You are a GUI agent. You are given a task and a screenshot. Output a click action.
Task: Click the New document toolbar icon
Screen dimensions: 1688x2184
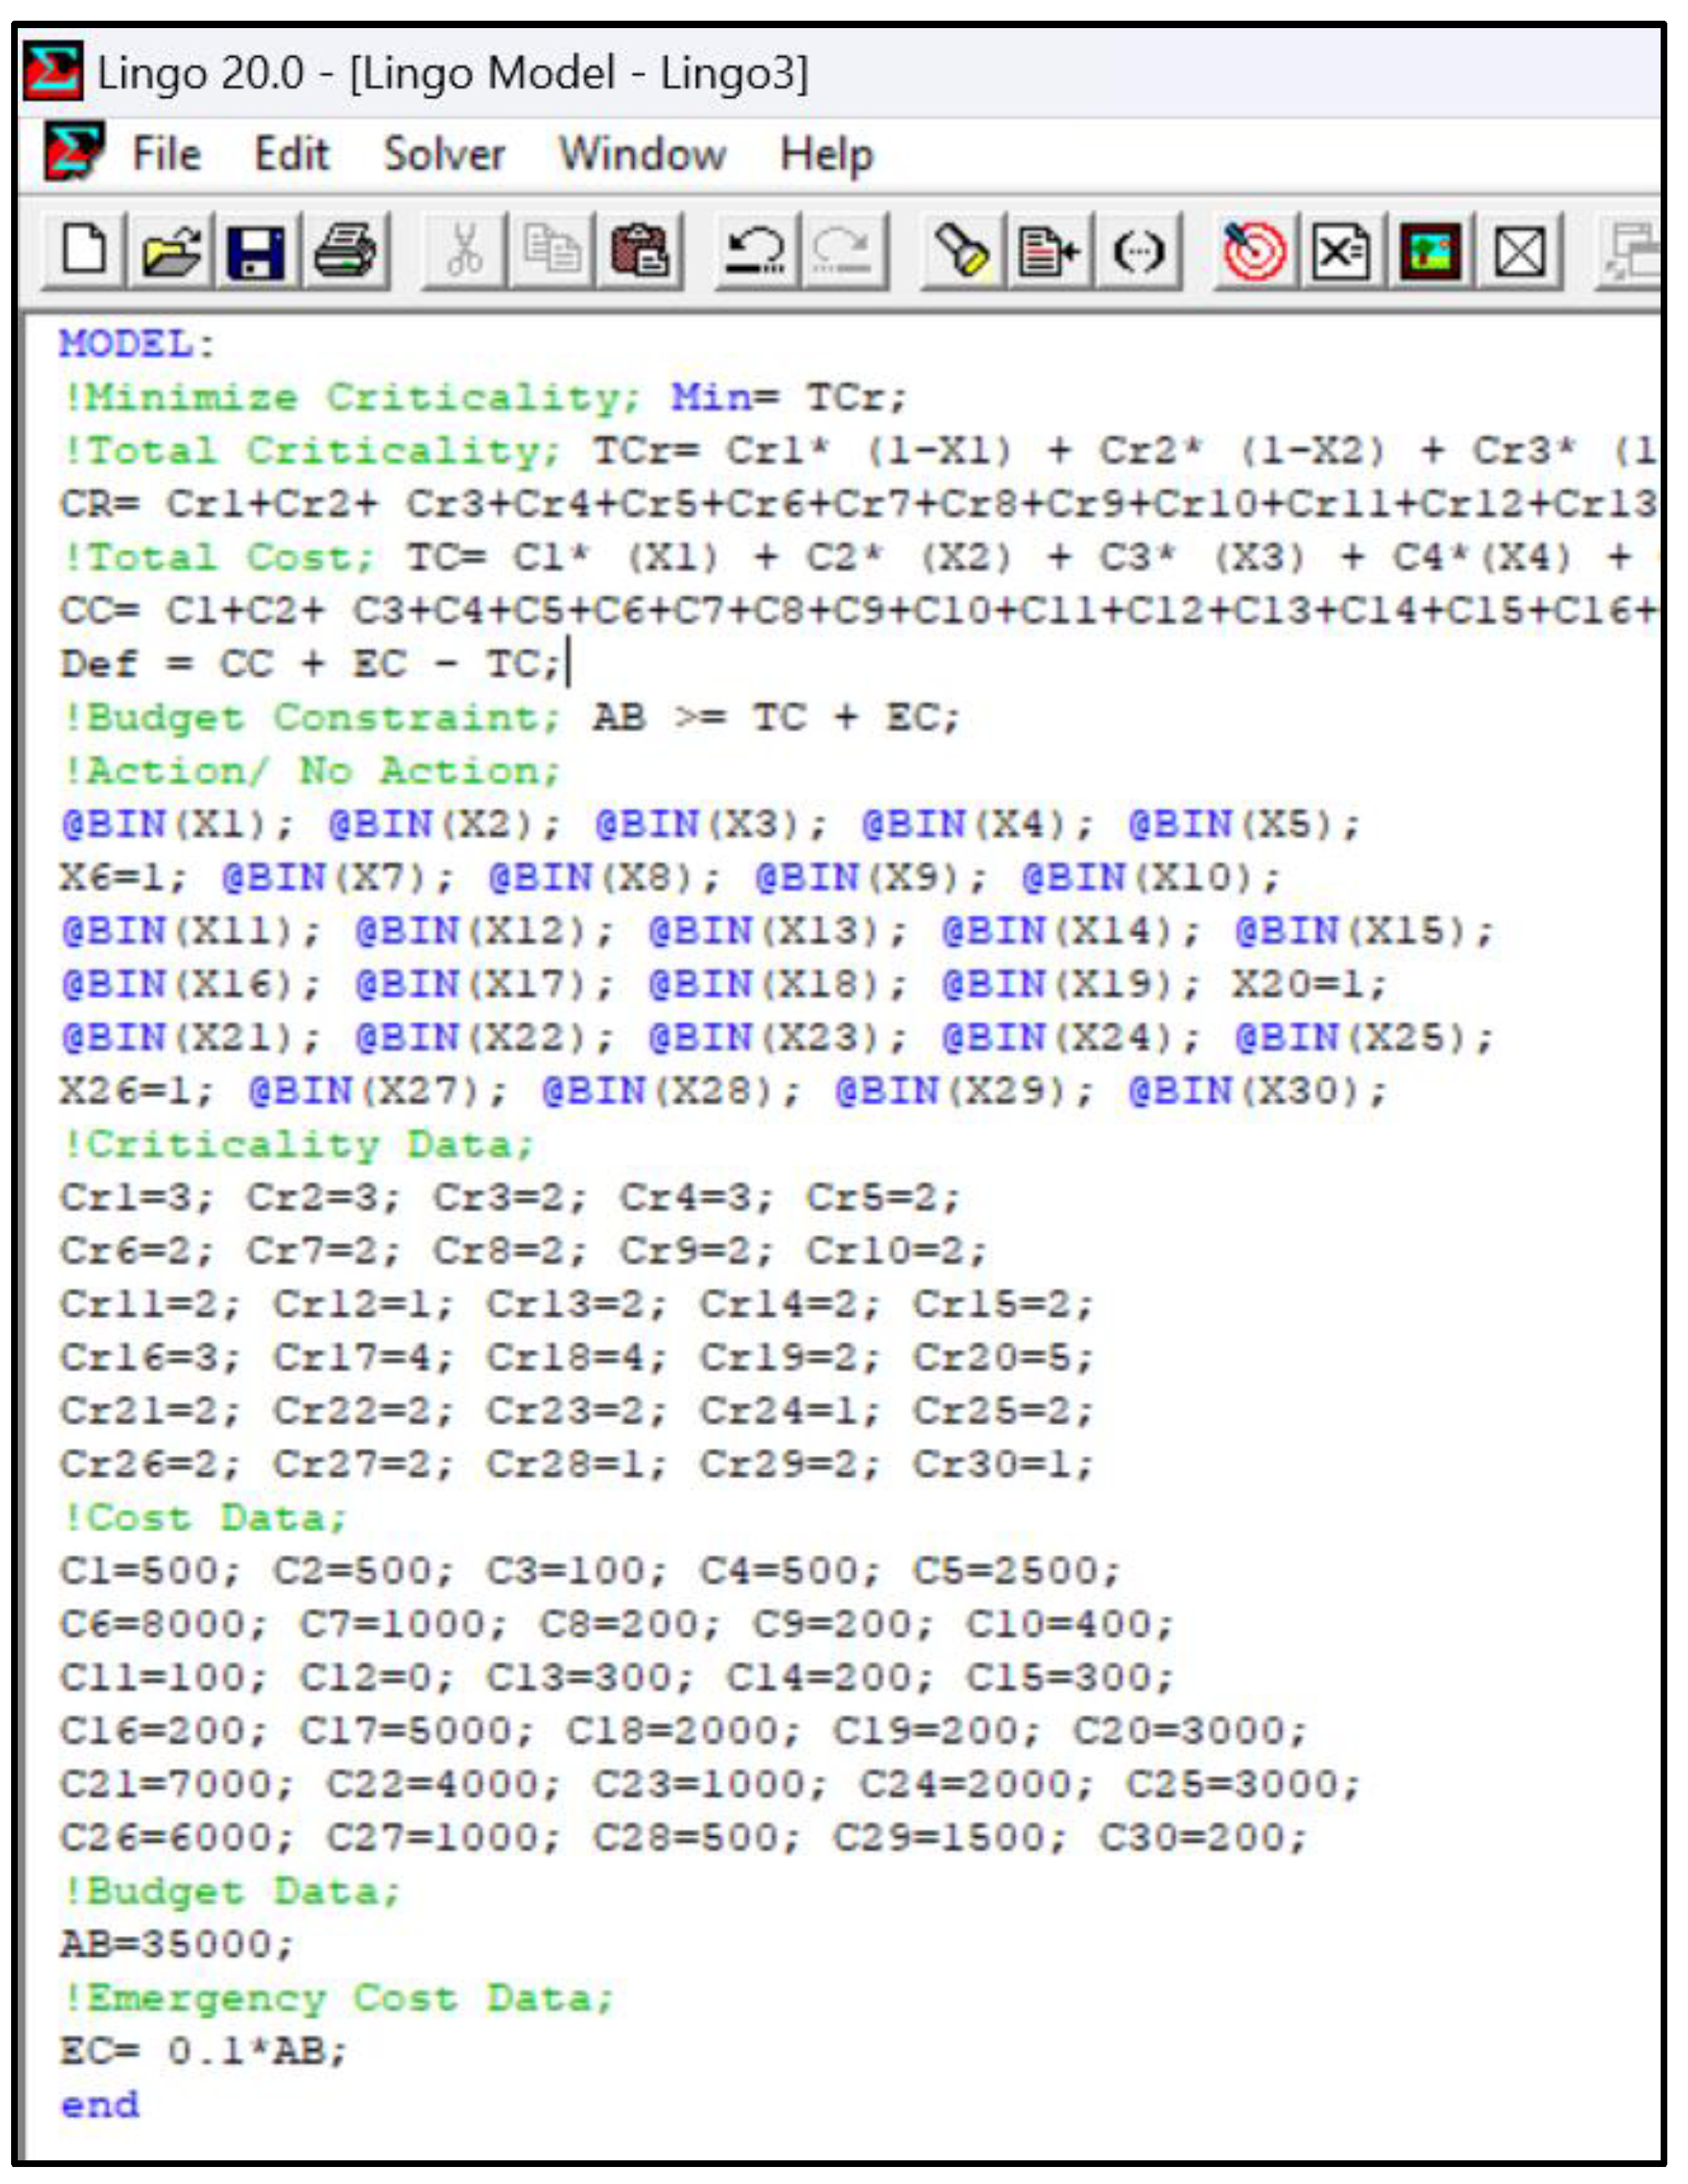[84, 250]
